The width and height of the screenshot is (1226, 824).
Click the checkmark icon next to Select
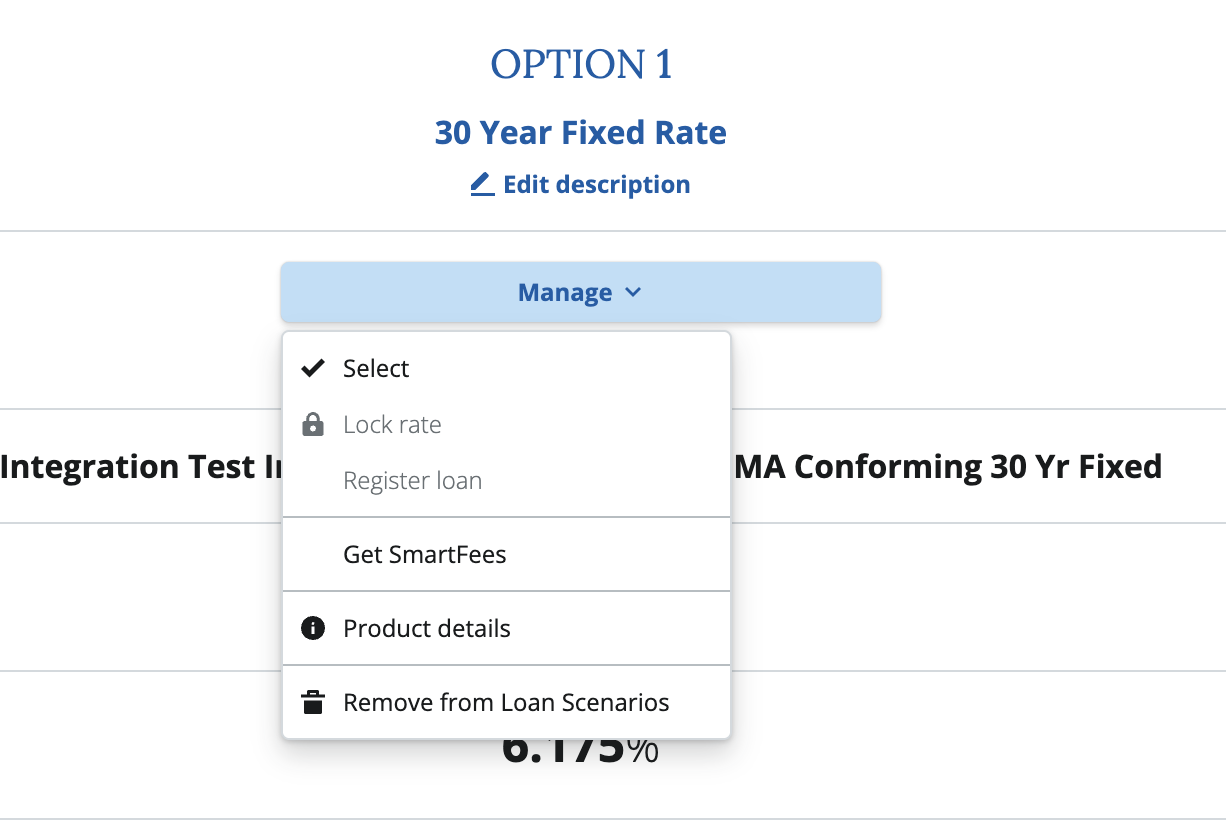[x=313, y=368]
